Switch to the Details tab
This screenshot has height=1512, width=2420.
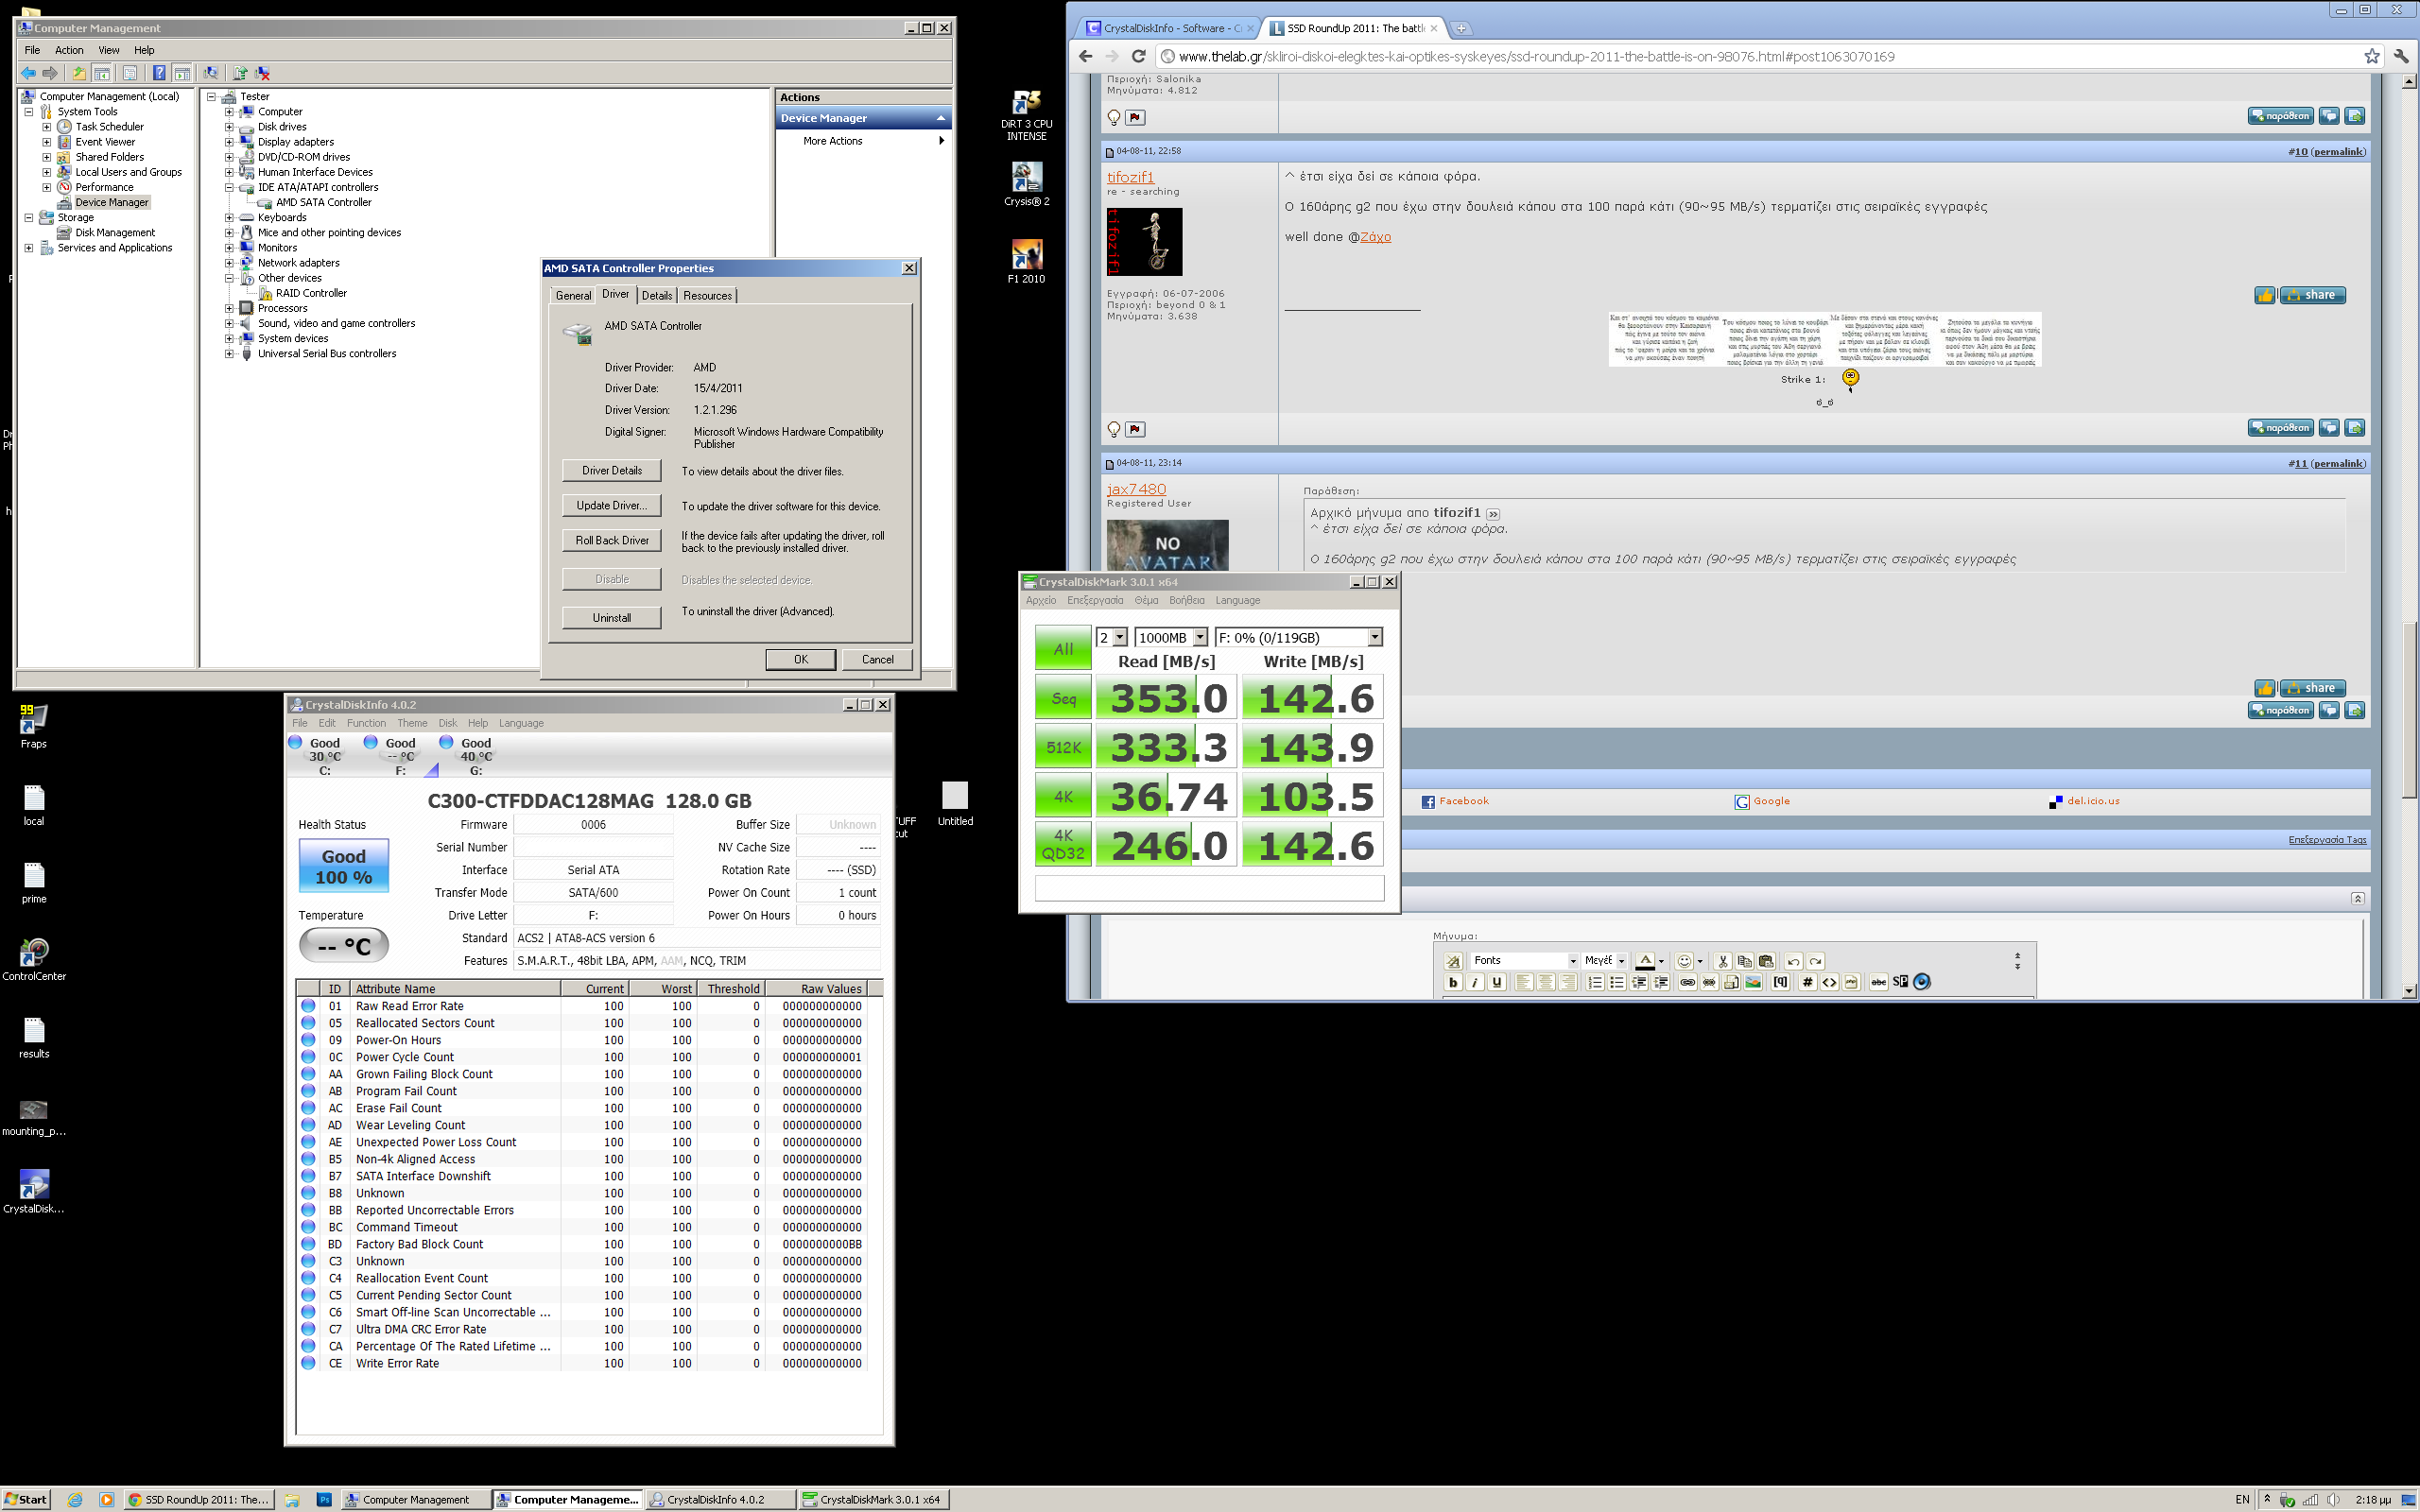coord(657,295)
